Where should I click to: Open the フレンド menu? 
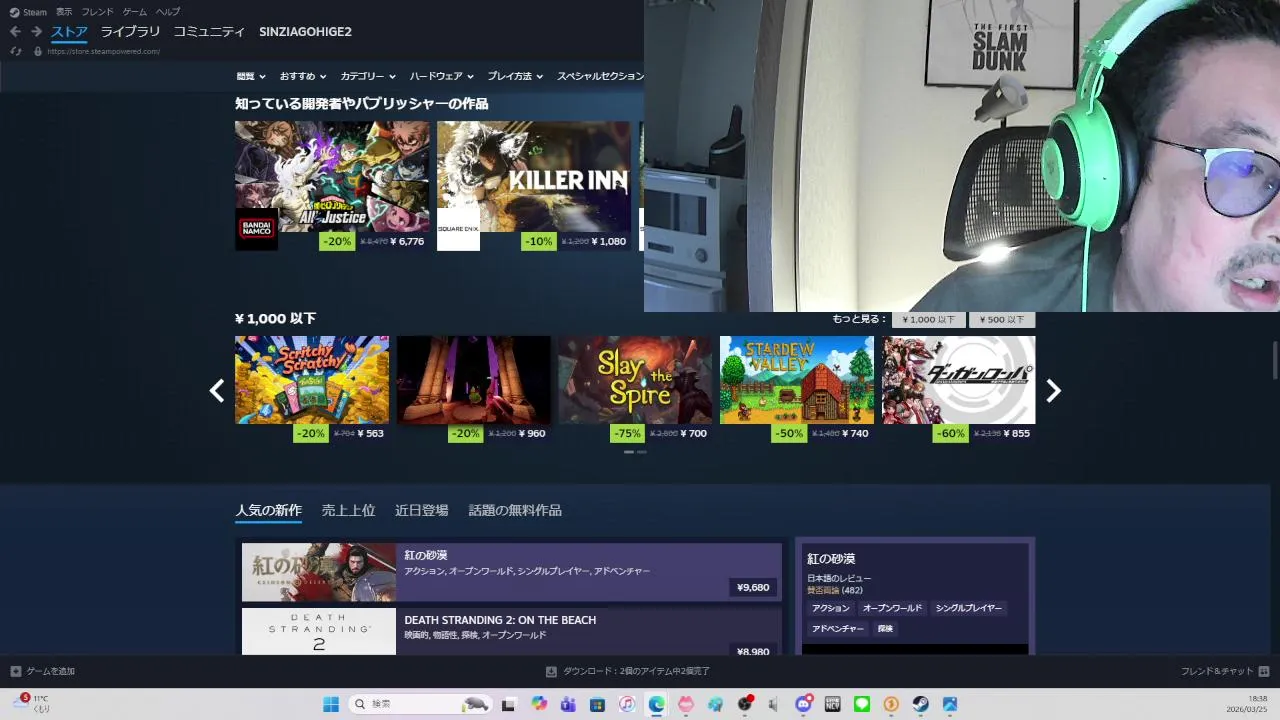[97, 12]
